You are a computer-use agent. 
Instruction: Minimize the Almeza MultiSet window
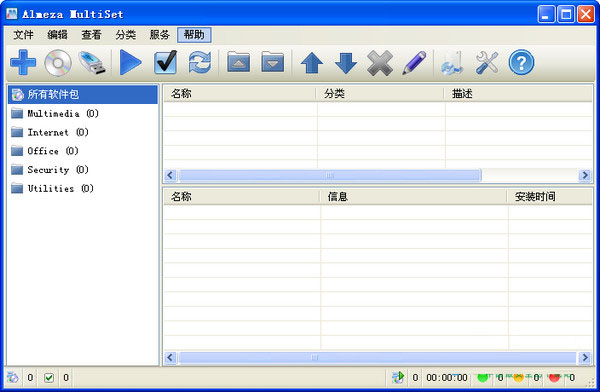coord(546,15)
